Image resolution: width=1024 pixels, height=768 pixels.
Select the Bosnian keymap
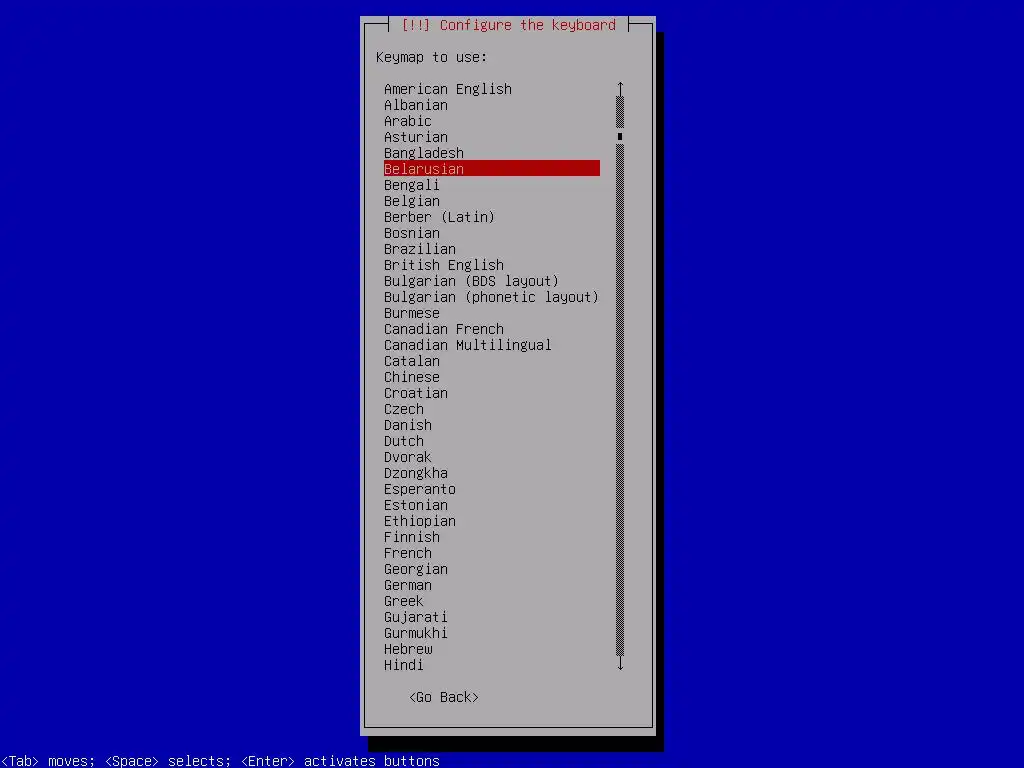pyautogui.click(x=492, y=233)
